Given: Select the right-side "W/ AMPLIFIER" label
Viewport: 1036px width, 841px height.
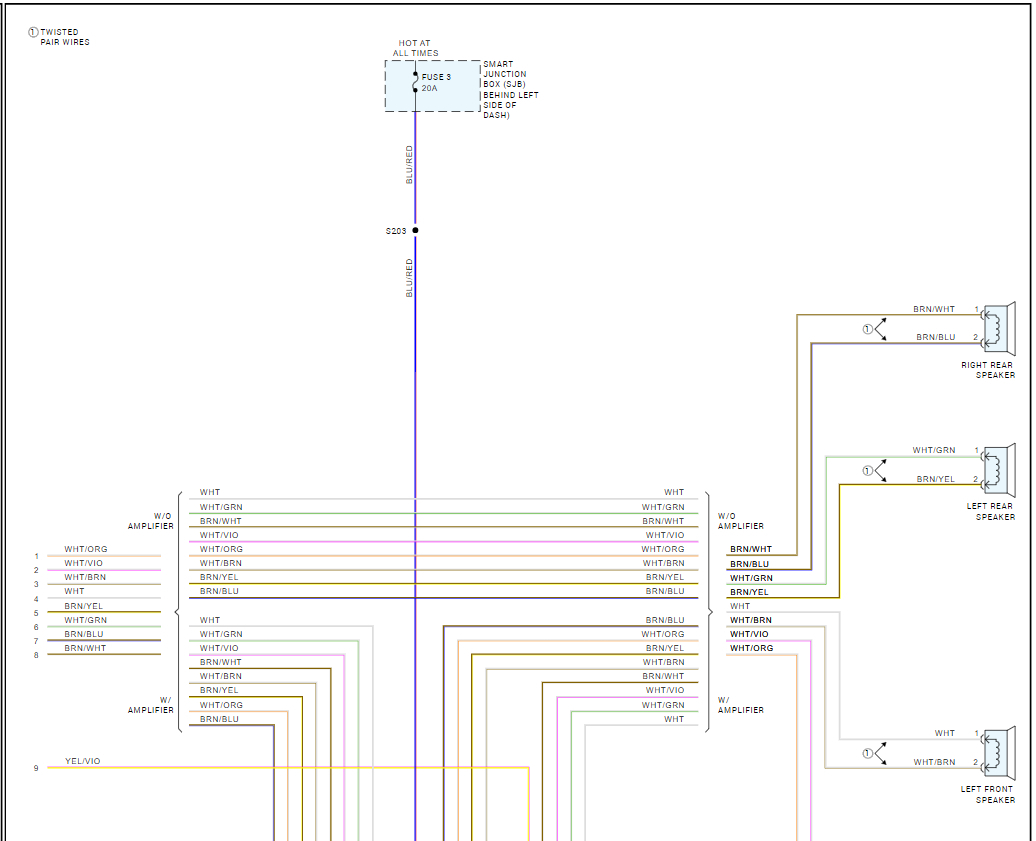Looking at the screenshot, I should (x=740, y=705).
